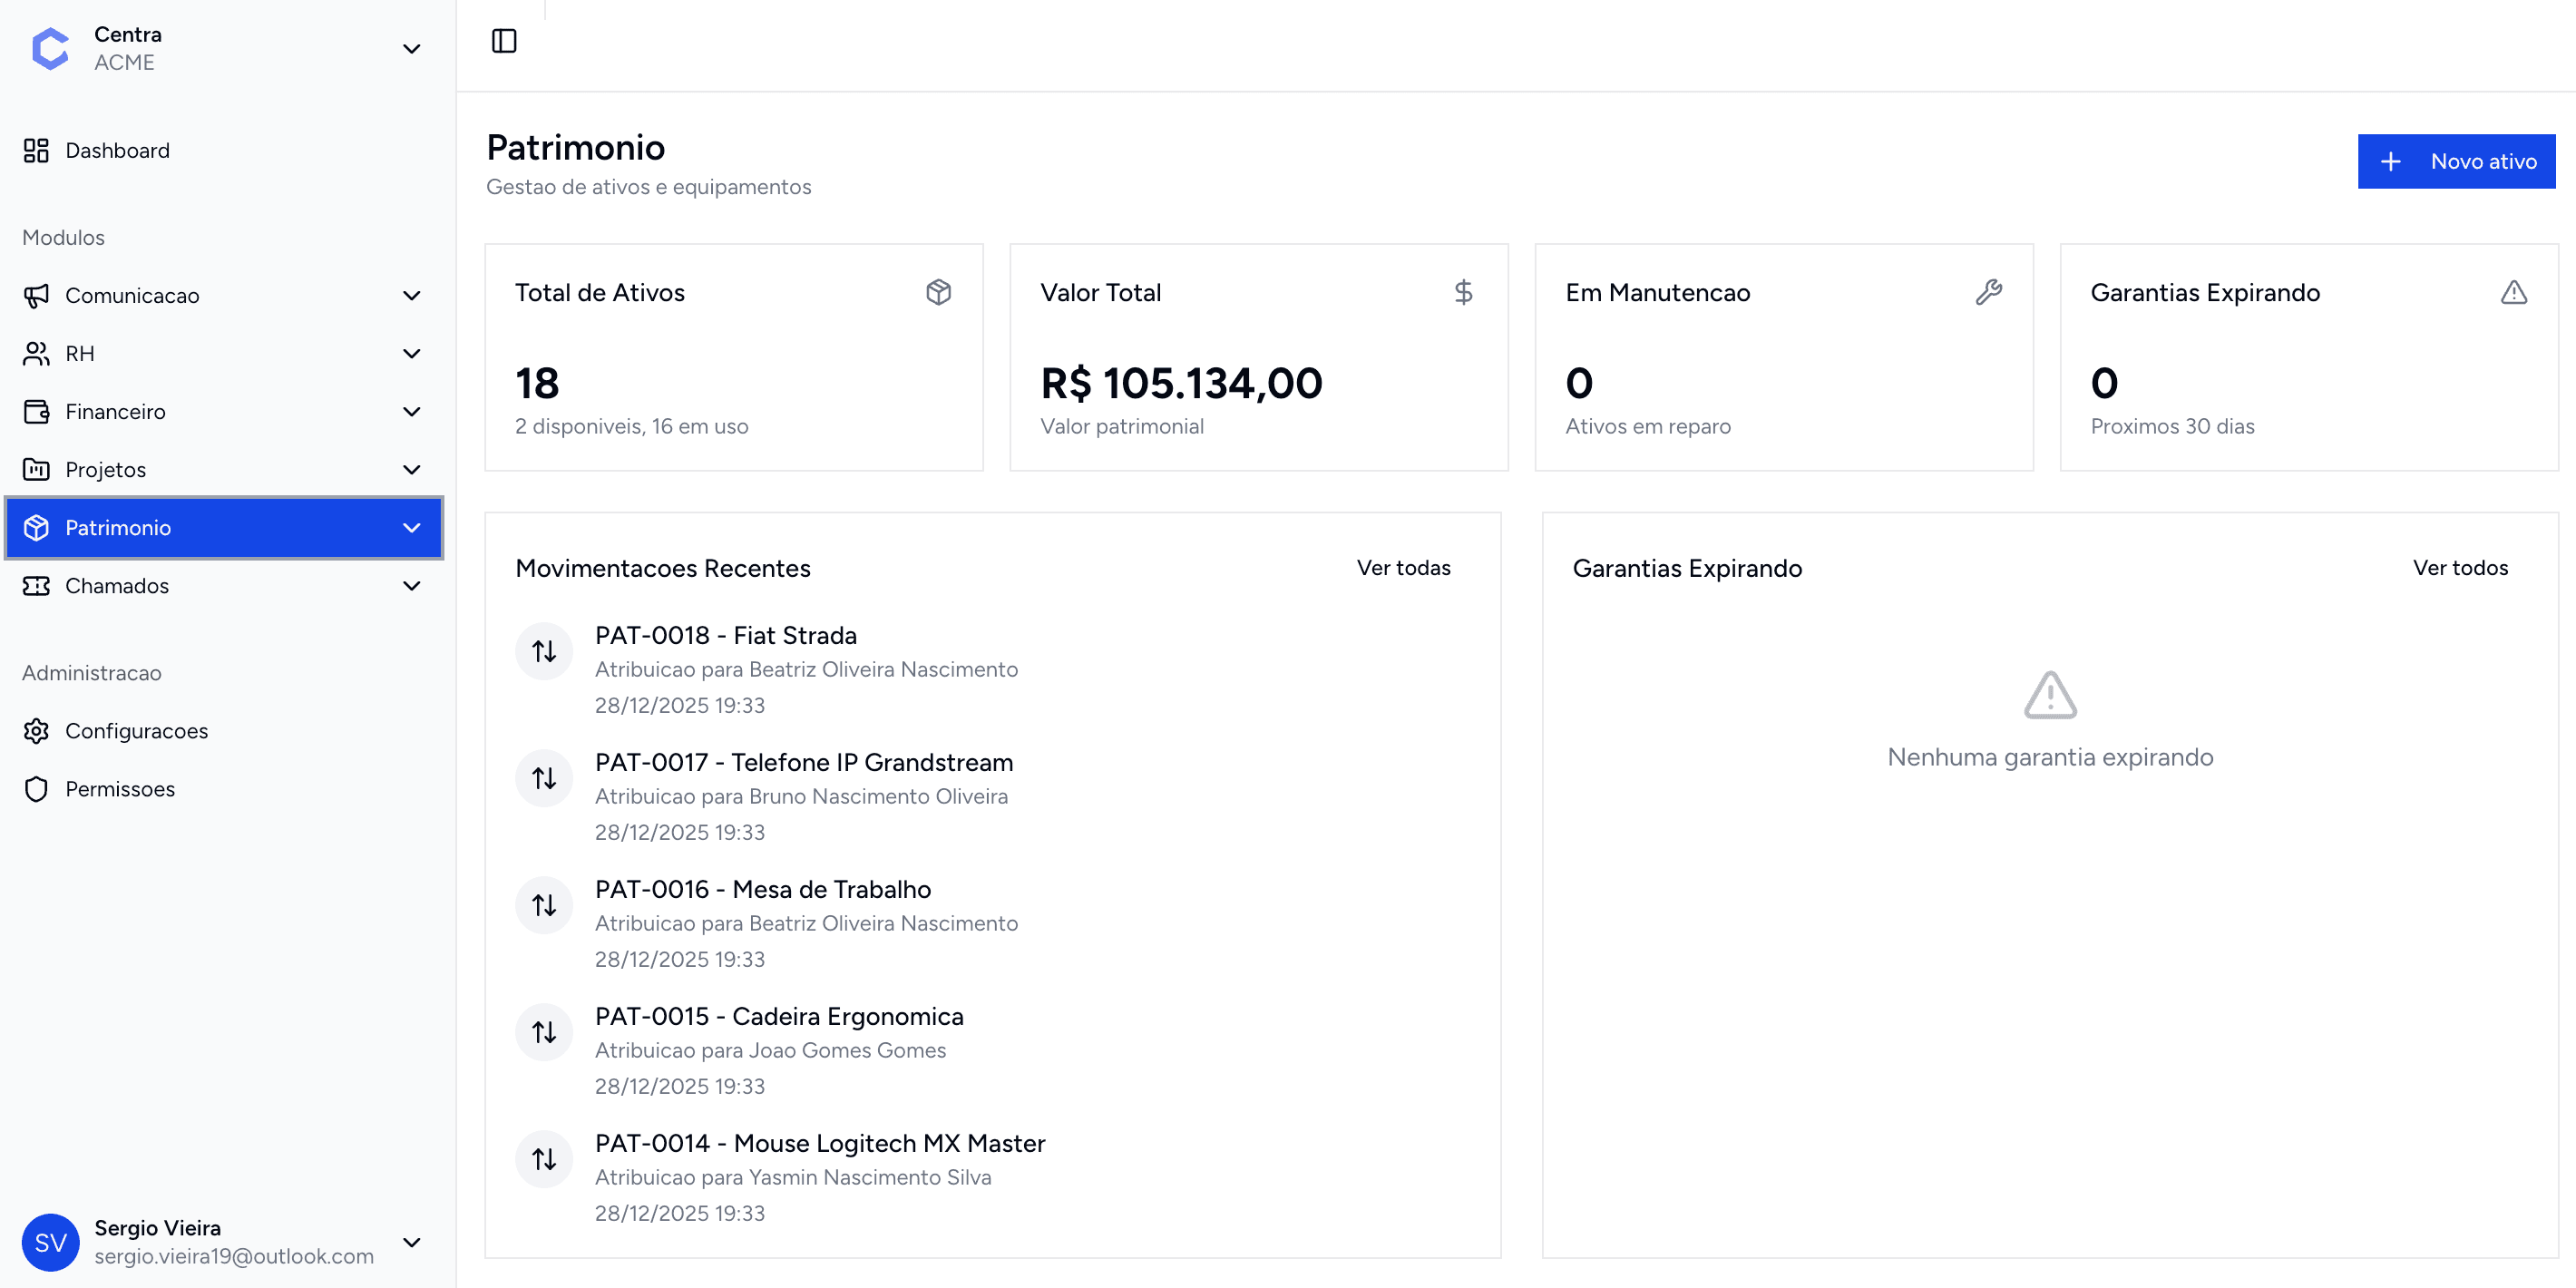
Task: Click the SV user avatar
Action: tap(50, 1242)
